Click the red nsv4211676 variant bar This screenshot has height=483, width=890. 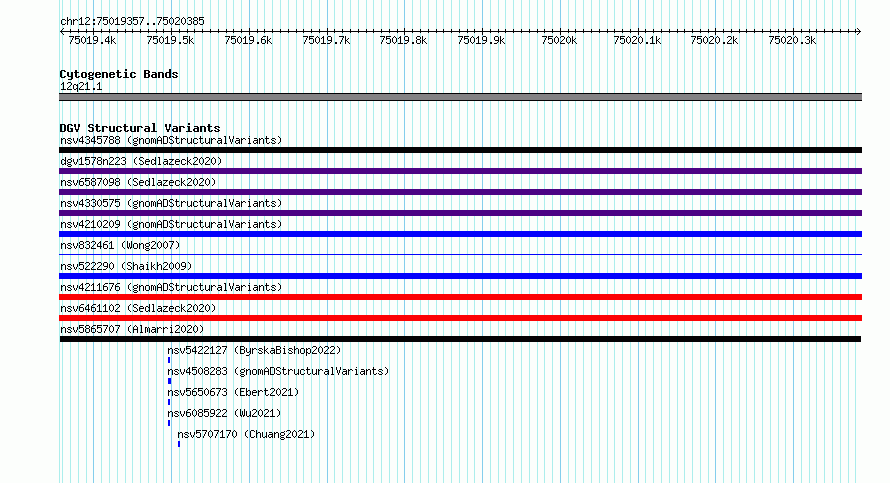click(x=460, y=297)
